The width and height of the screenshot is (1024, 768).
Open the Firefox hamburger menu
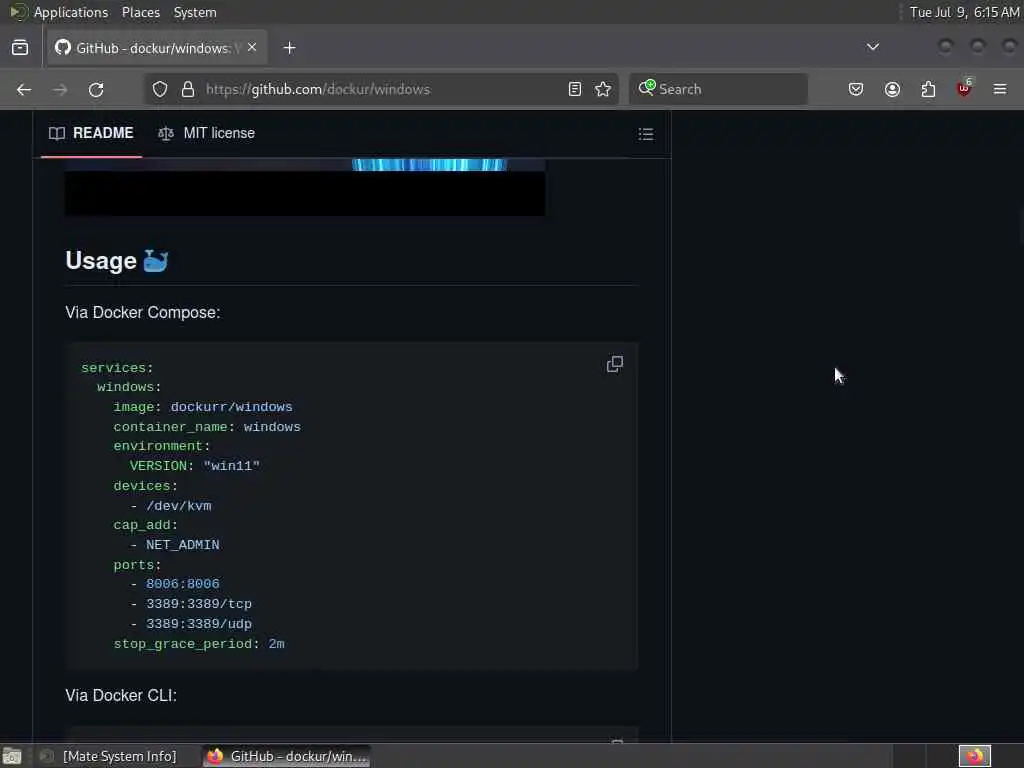coord(1000,89)
